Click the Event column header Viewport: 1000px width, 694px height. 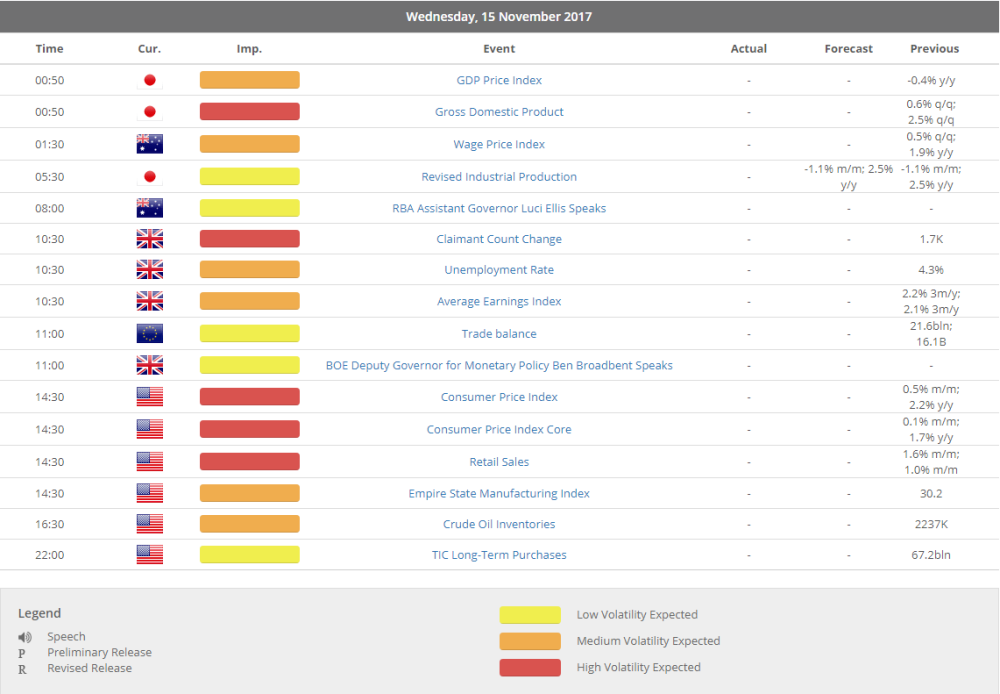[x=499, y=48]
